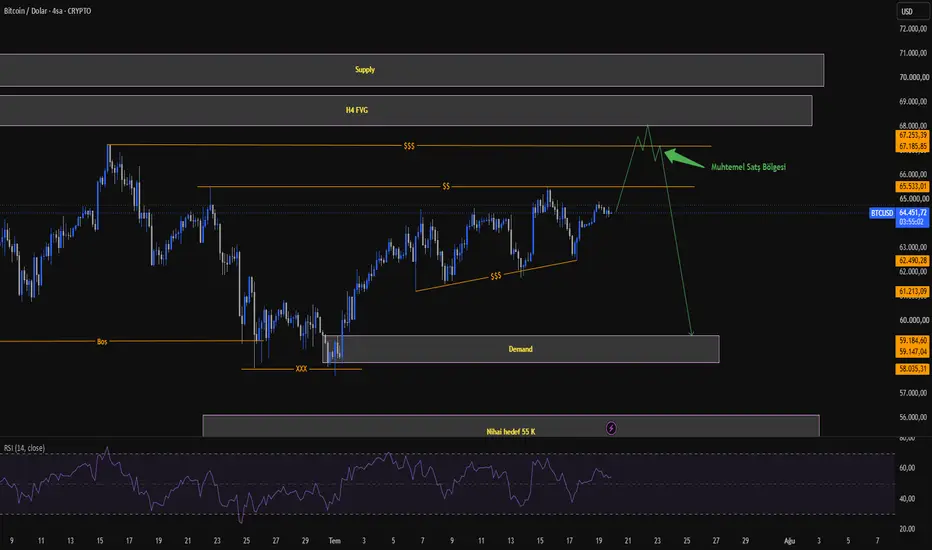Click the 58.035,31 price label
Viewport: 932px width, 550px height.
pos(912,369)
